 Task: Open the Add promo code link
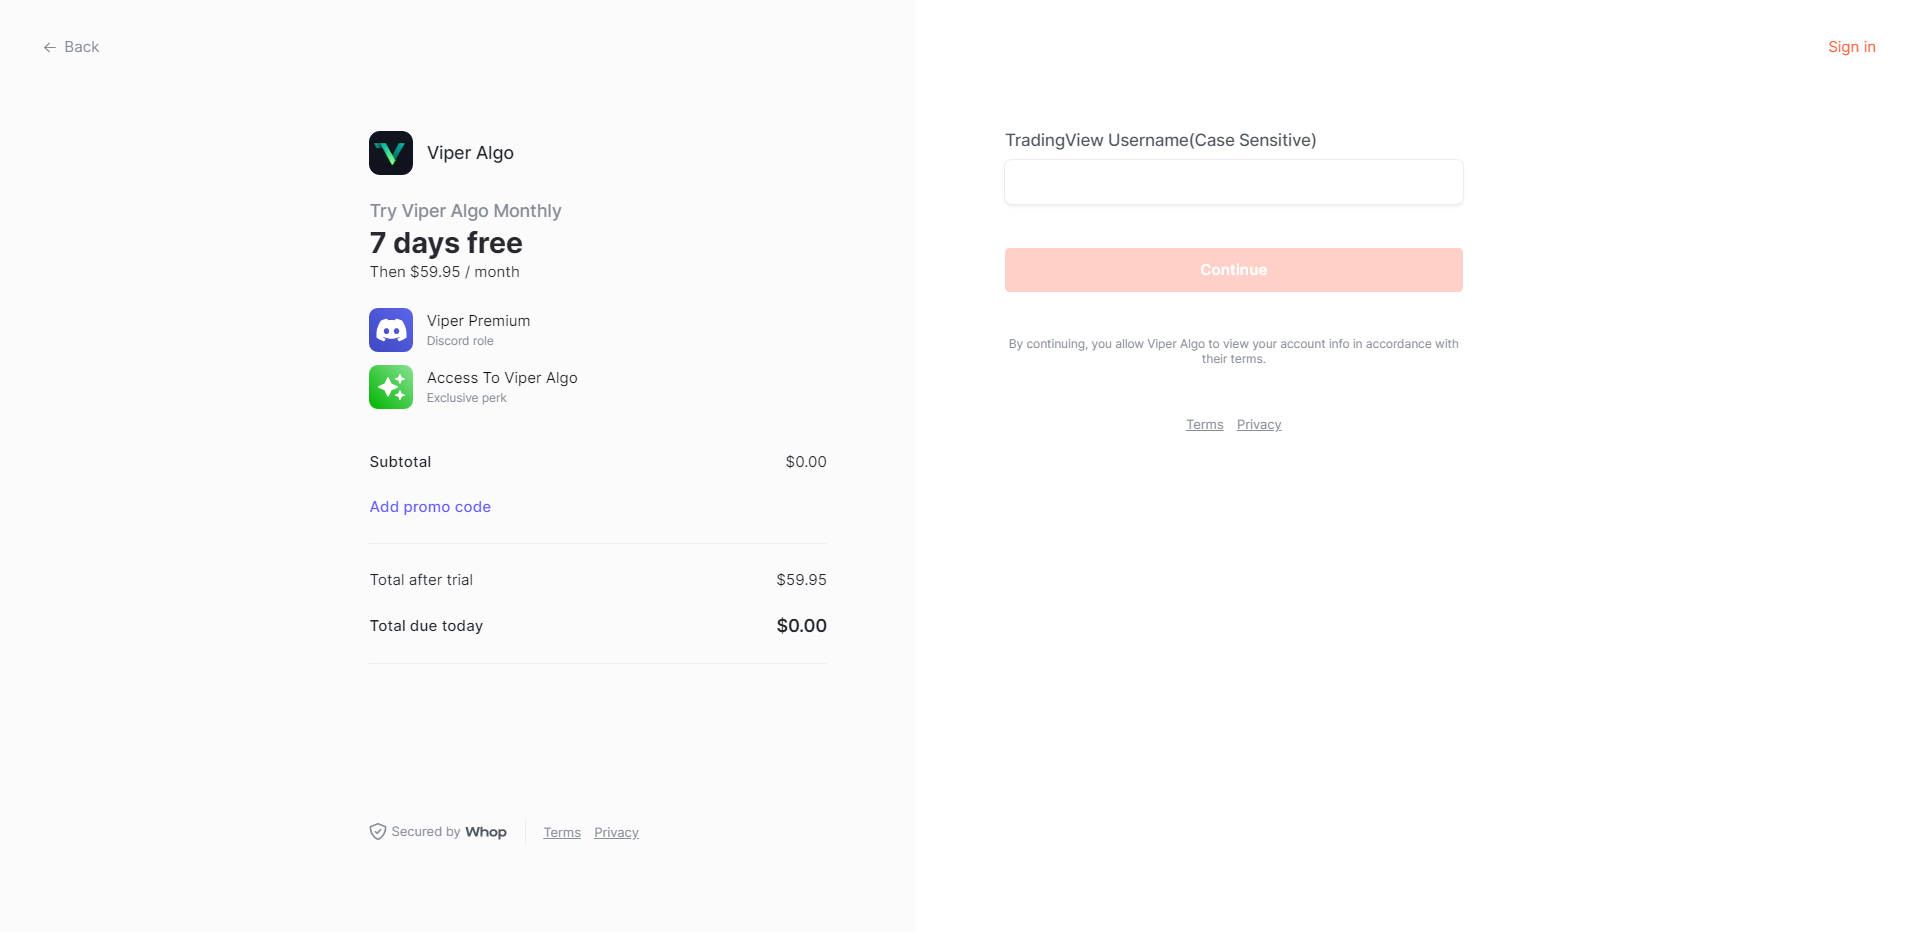pyautogui.click(x=430, y=507)
